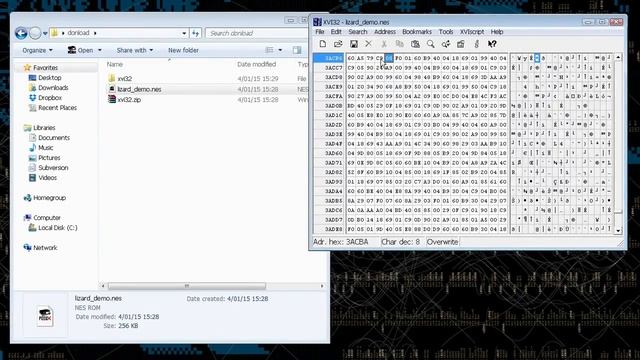Open the Help menu in XVI32
The image size is (640, 360).
click(497, 31)
